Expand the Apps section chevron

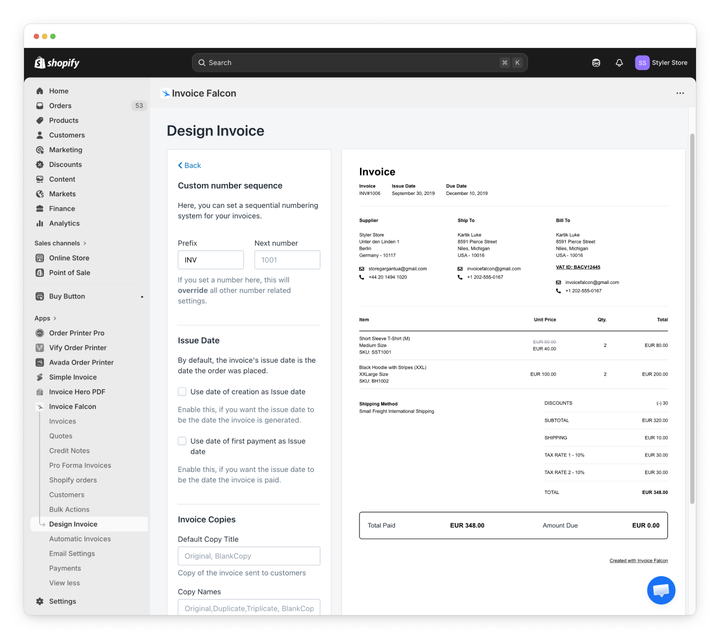(x=55, y=318)
